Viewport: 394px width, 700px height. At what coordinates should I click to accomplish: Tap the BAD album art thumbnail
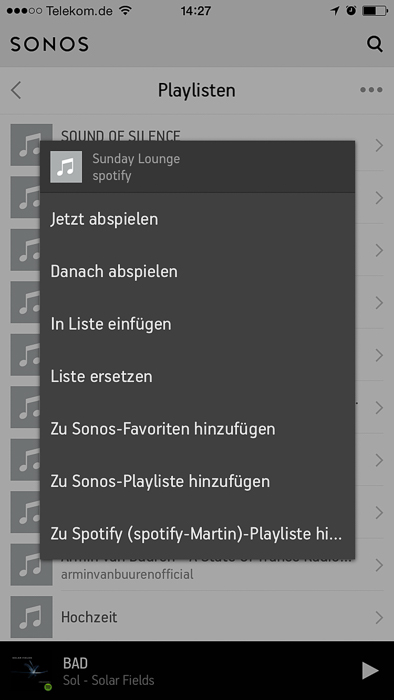tap(31, 671)
